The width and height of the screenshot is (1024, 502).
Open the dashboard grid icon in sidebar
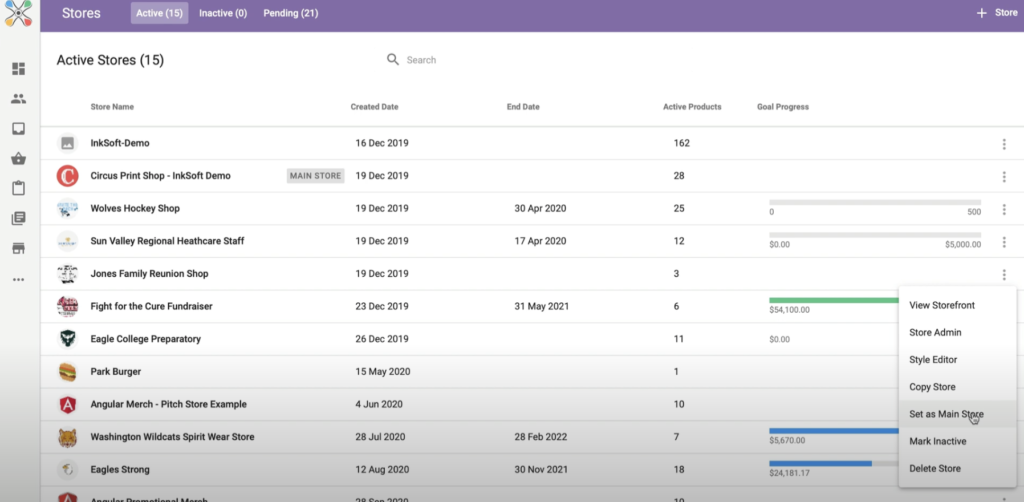pos(18,69)
